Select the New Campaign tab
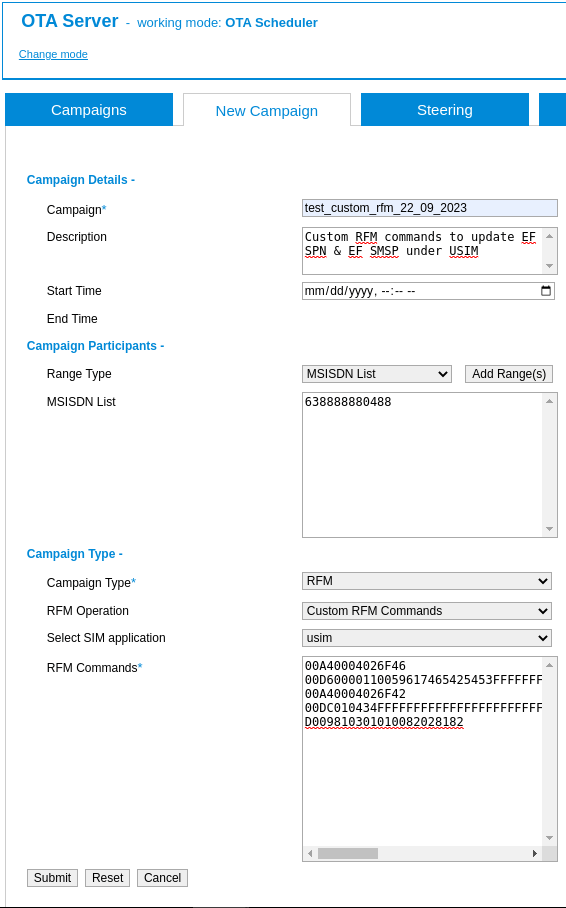 pyautogui.click(x=266, y=111)
